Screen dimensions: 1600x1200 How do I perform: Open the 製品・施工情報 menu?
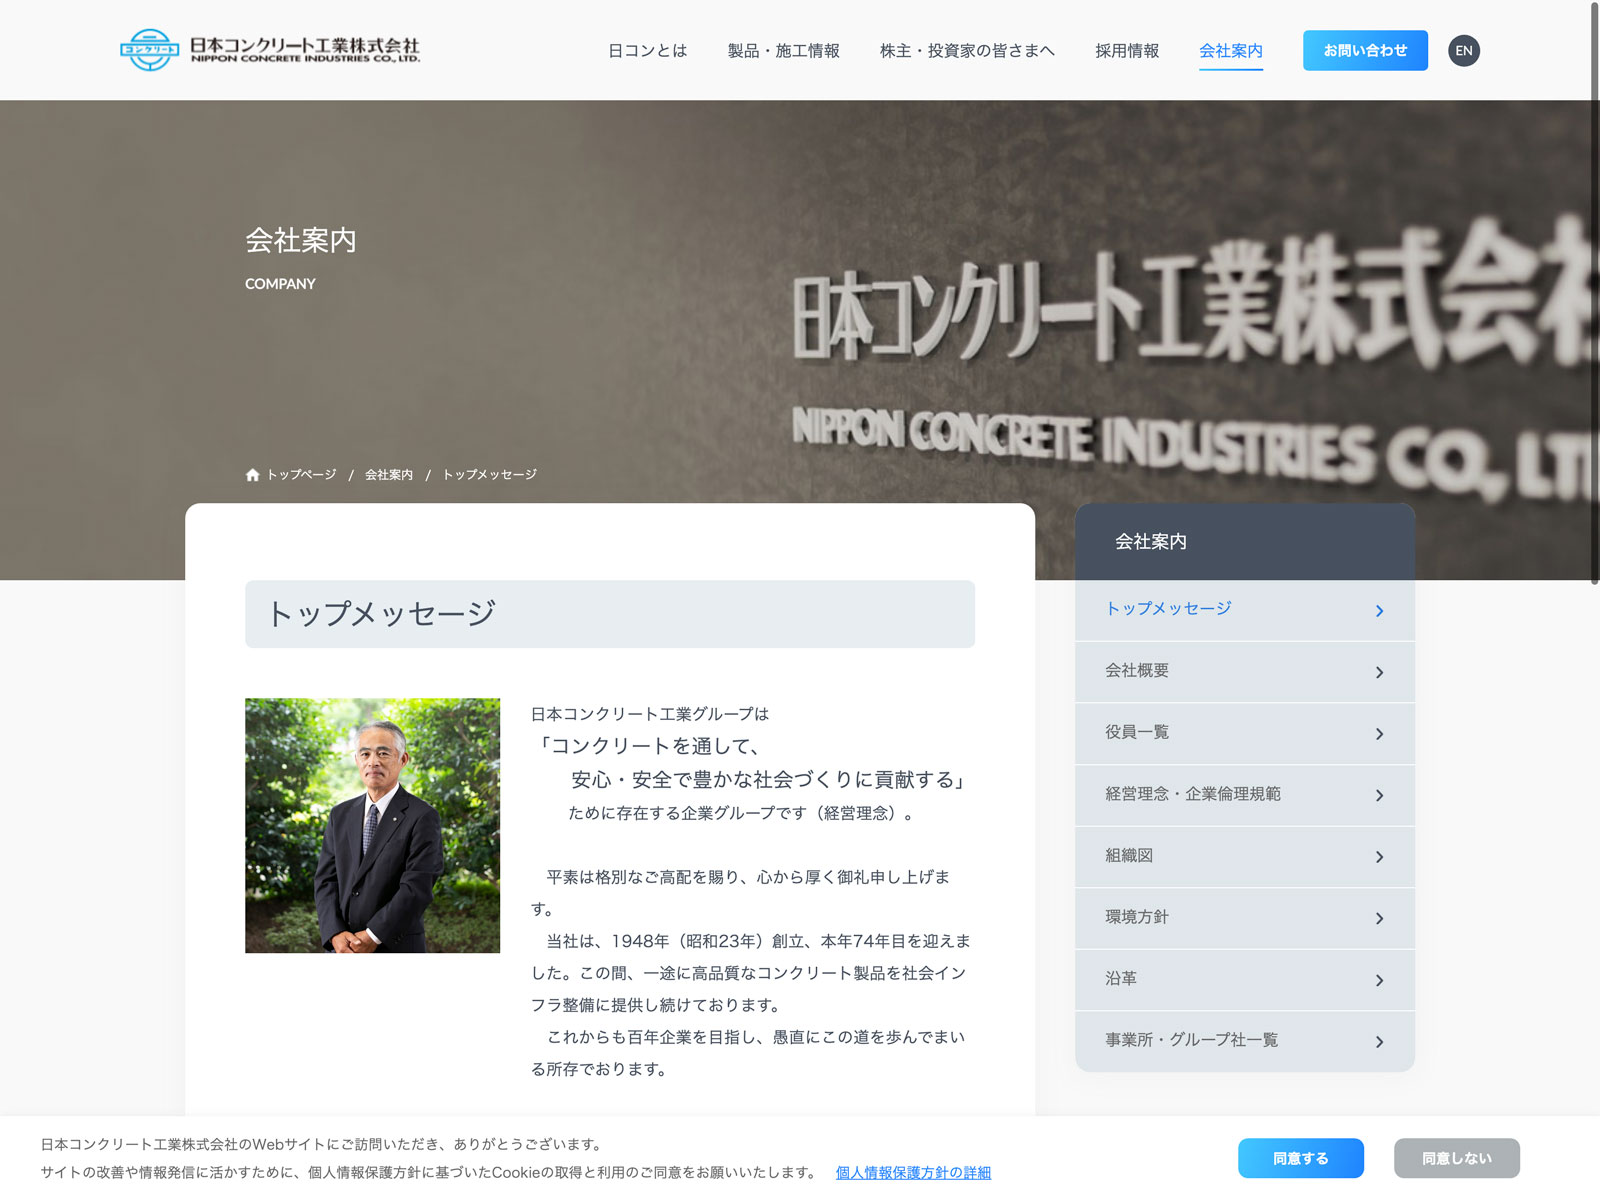pyautogui.click(x=783, y=51)
